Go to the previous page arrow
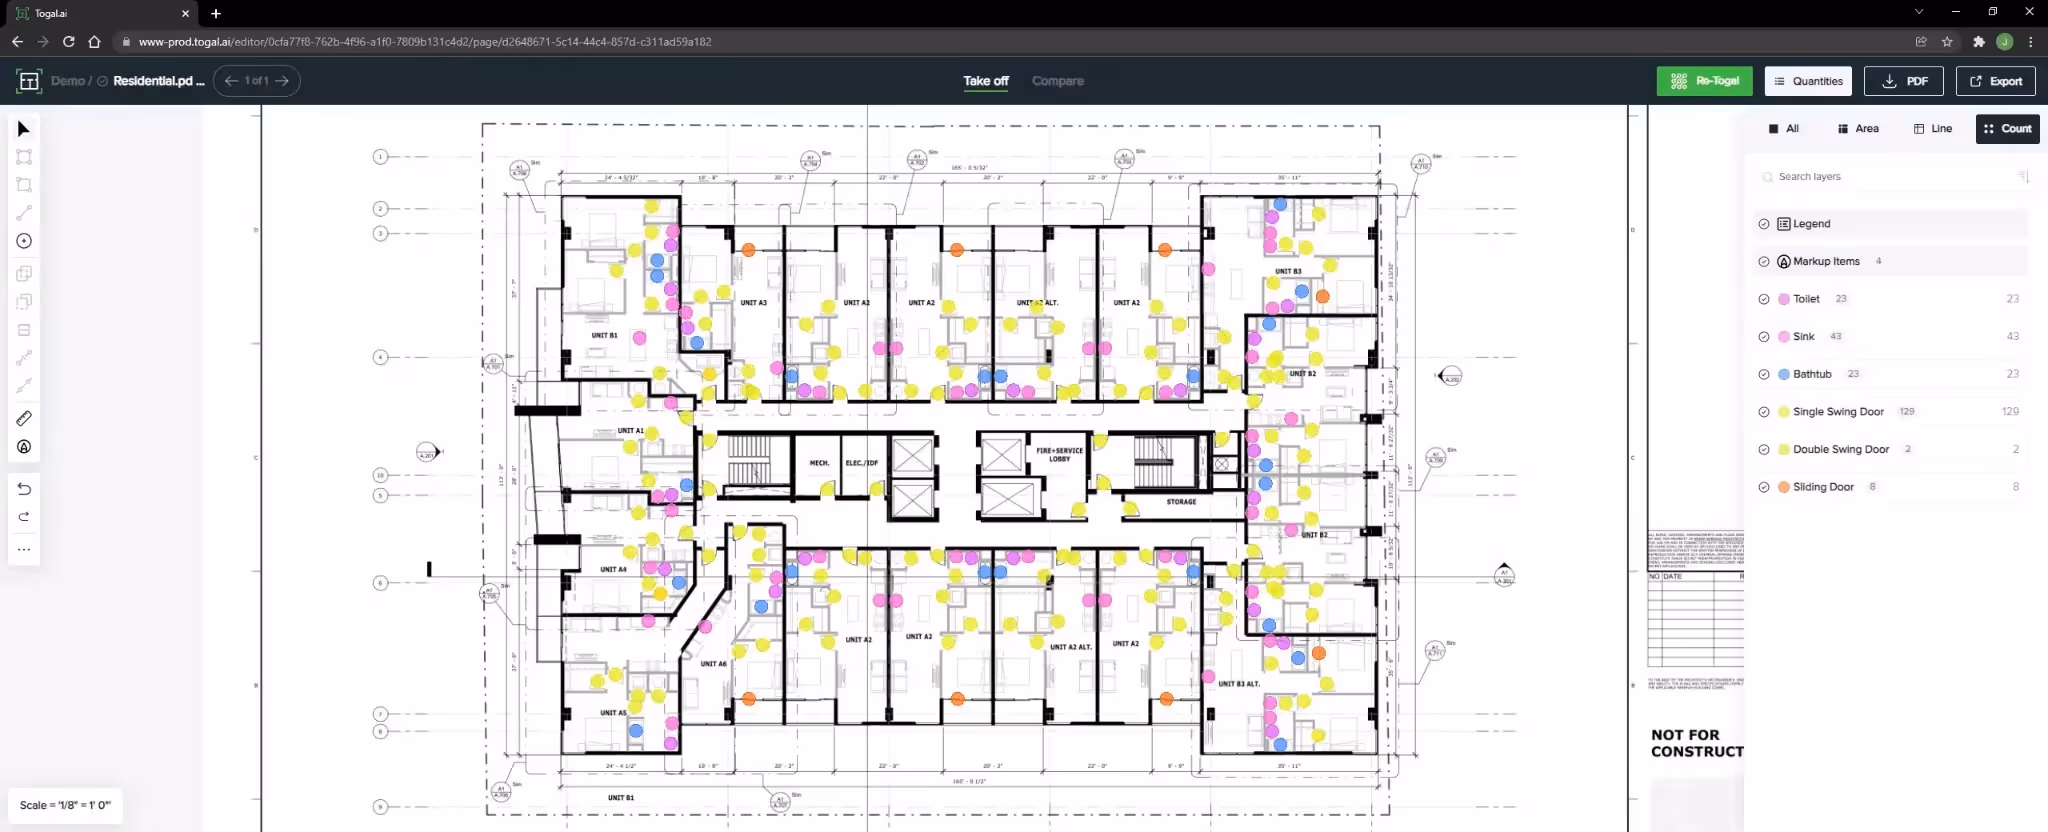 point(231,81)
